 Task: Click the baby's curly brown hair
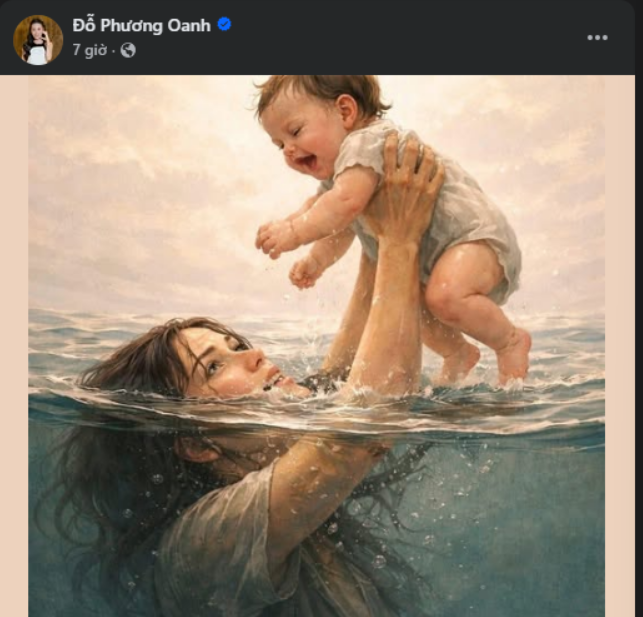click(320, 92)
